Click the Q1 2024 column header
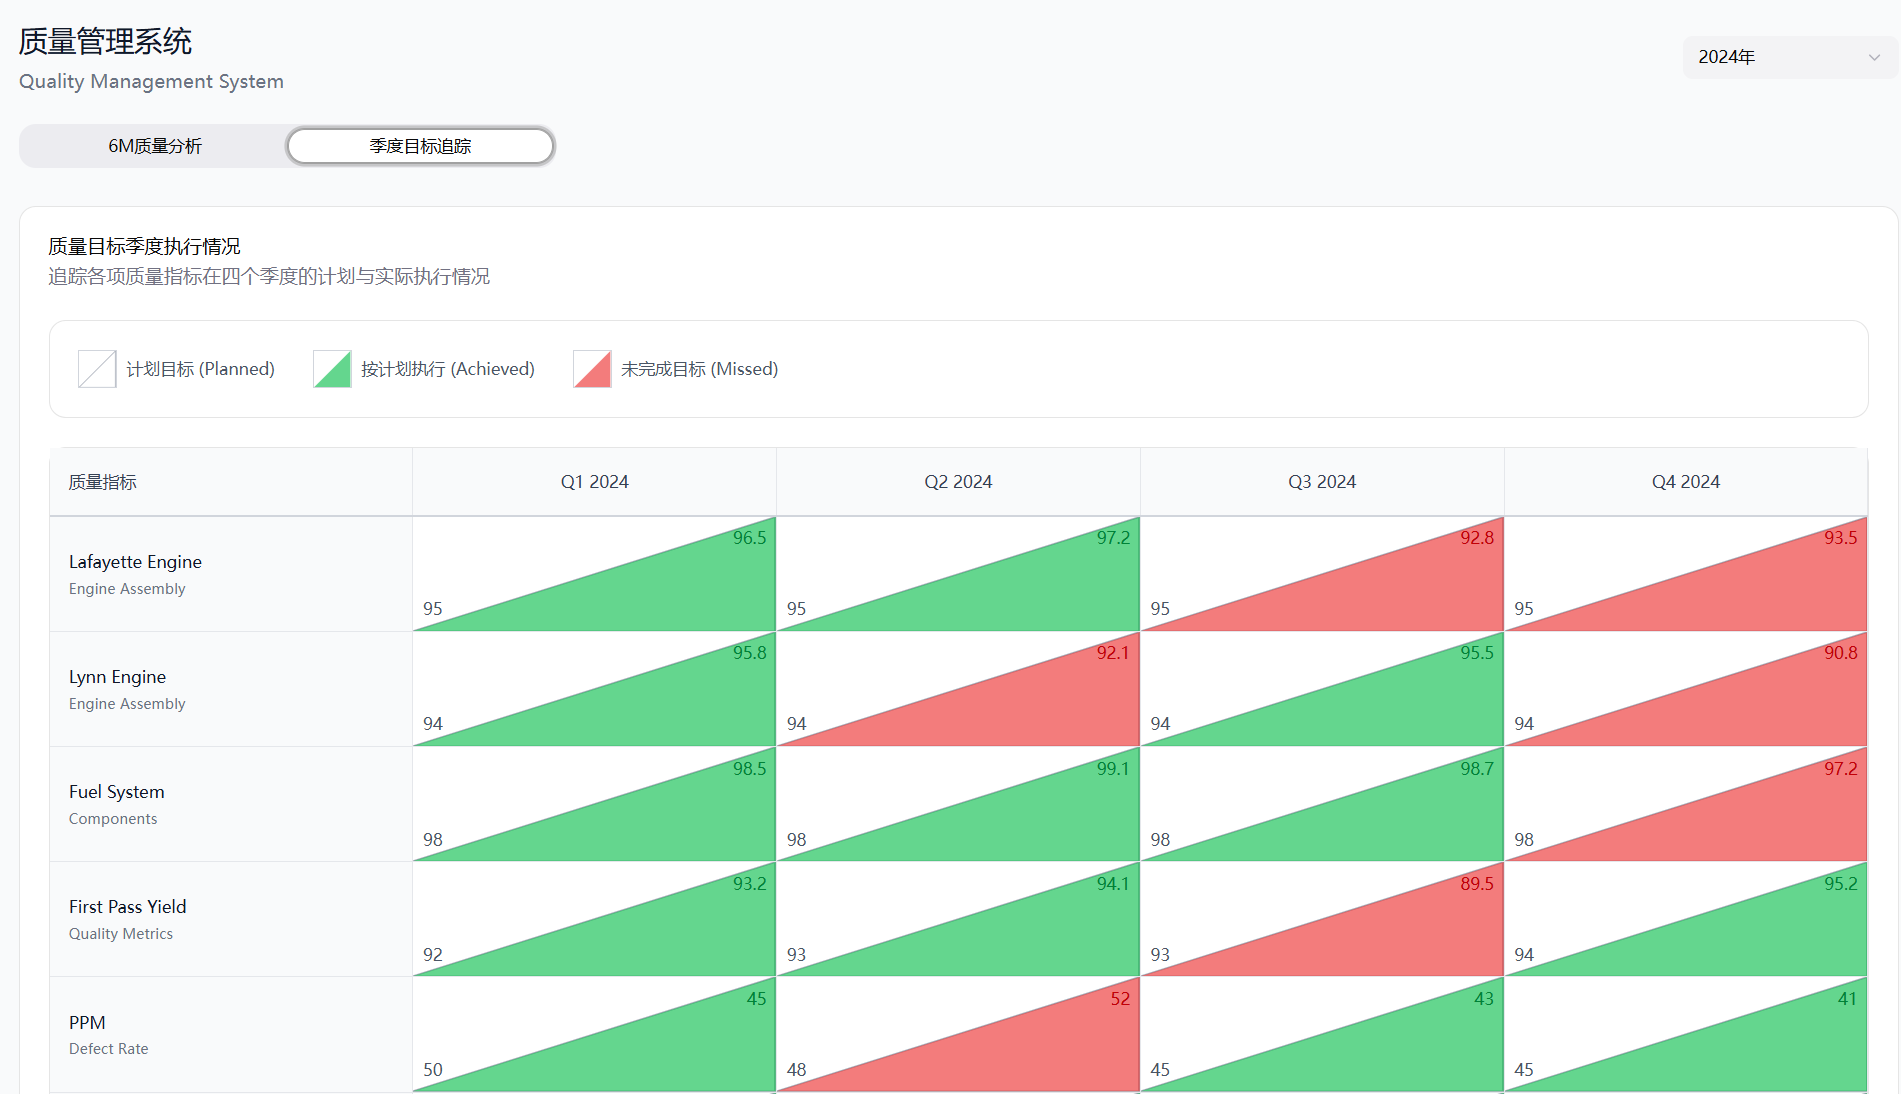This screenshot has height=1094, width=1901. tap(594, 482)
